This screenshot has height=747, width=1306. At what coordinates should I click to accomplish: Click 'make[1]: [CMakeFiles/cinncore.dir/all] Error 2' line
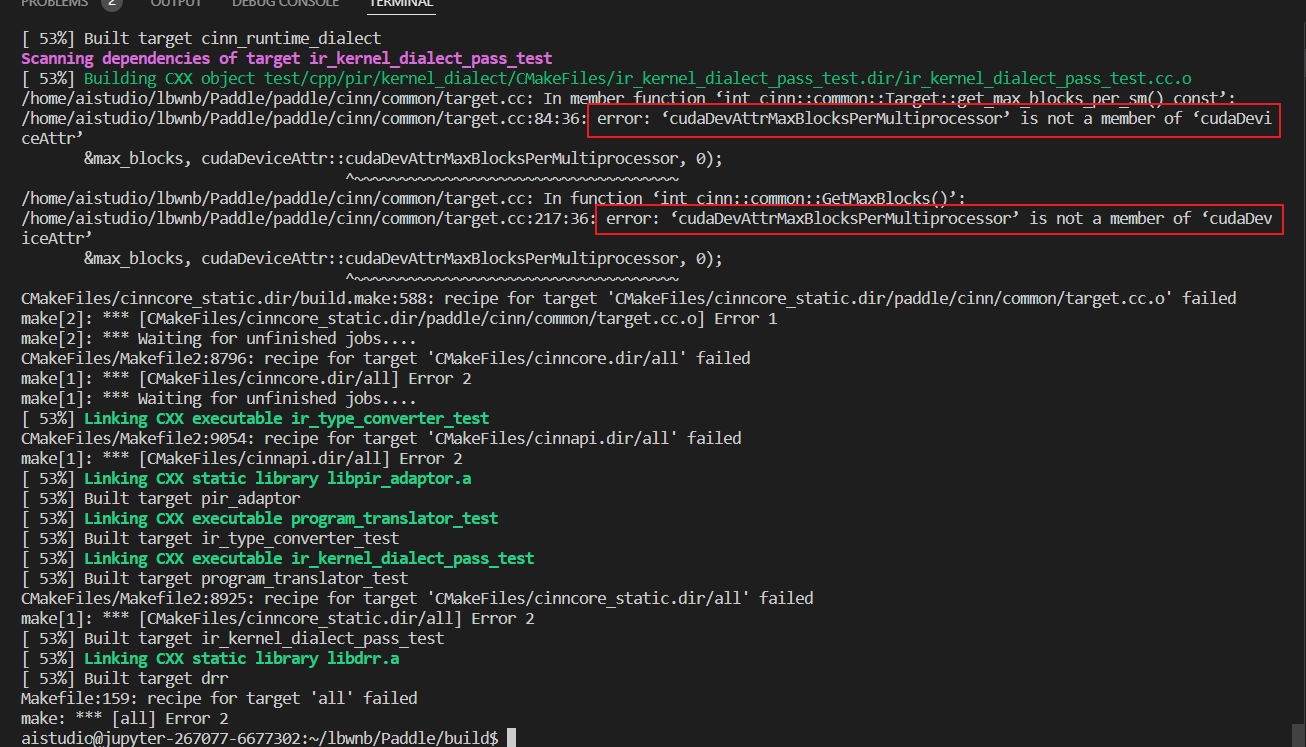click(x=246, y=379)
